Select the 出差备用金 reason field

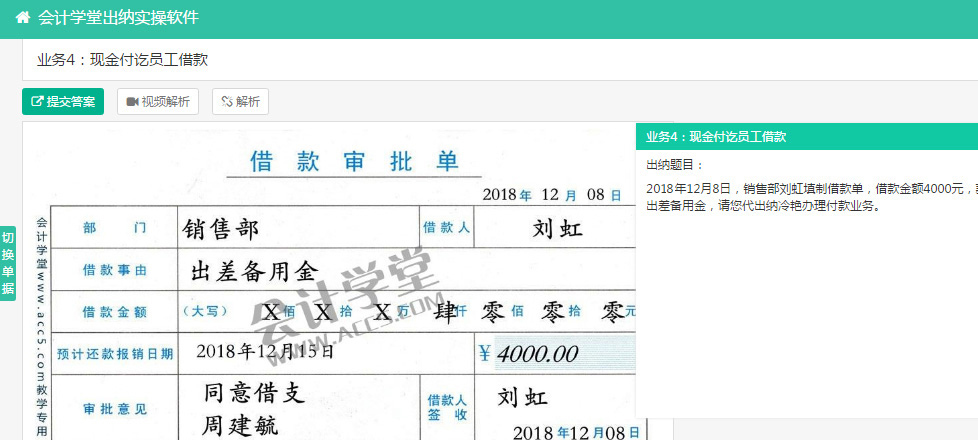point(253,270)
